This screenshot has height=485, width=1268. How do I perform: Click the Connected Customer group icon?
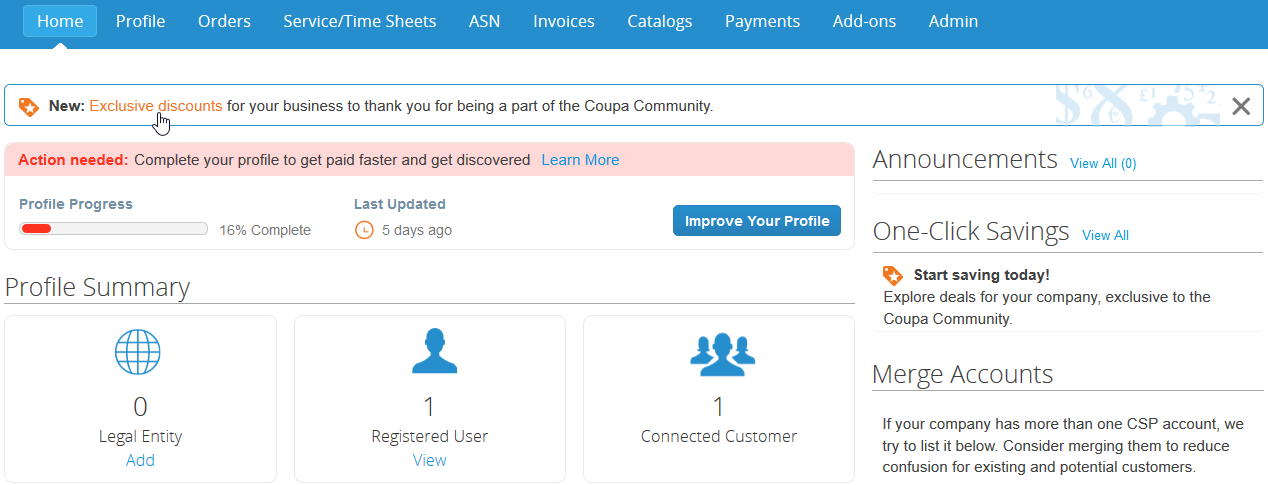point(719,352)
